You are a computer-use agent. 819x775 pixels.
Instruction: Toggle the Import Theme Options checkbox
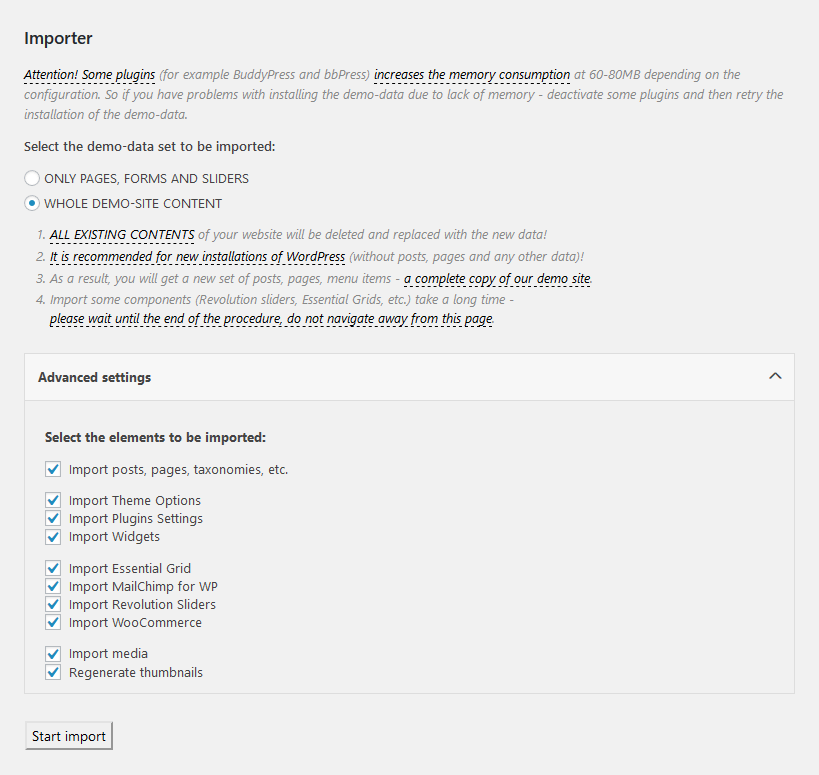pos(53,500)
